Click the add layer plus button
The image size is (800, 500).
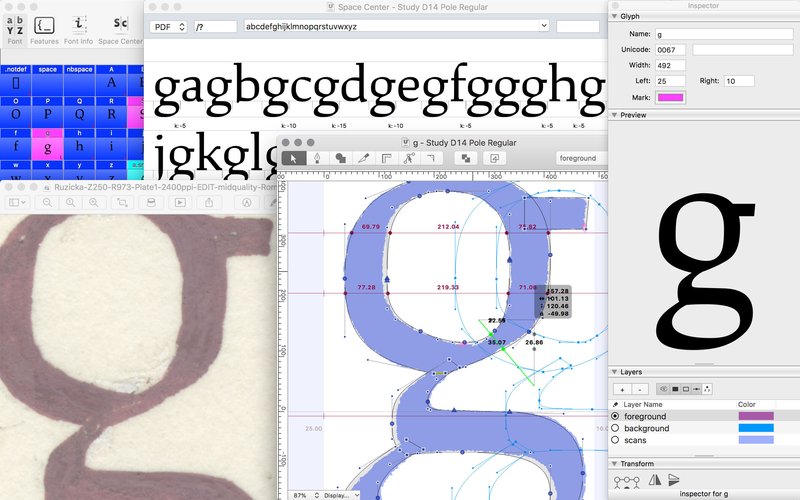coord(622,389)
